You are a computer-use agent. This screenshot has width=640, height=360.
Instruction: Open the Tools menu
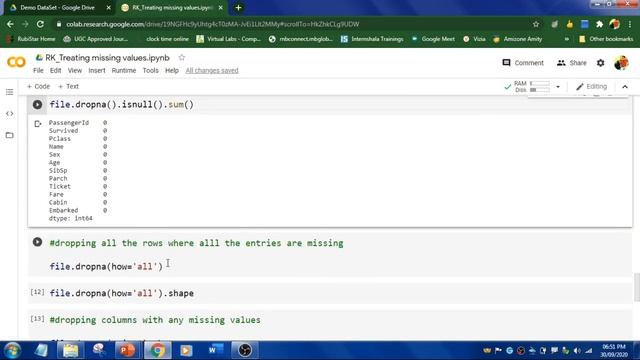pos(150,71)
